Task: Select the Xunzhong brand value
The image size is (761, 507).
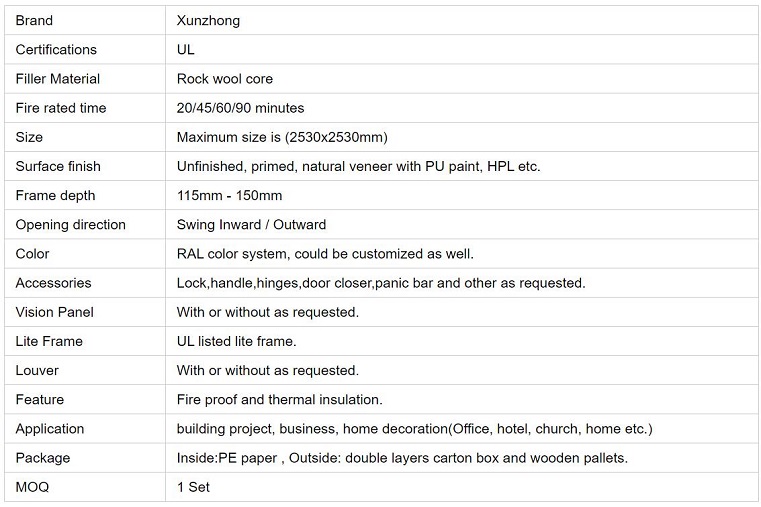Action: tap(208, 20)
